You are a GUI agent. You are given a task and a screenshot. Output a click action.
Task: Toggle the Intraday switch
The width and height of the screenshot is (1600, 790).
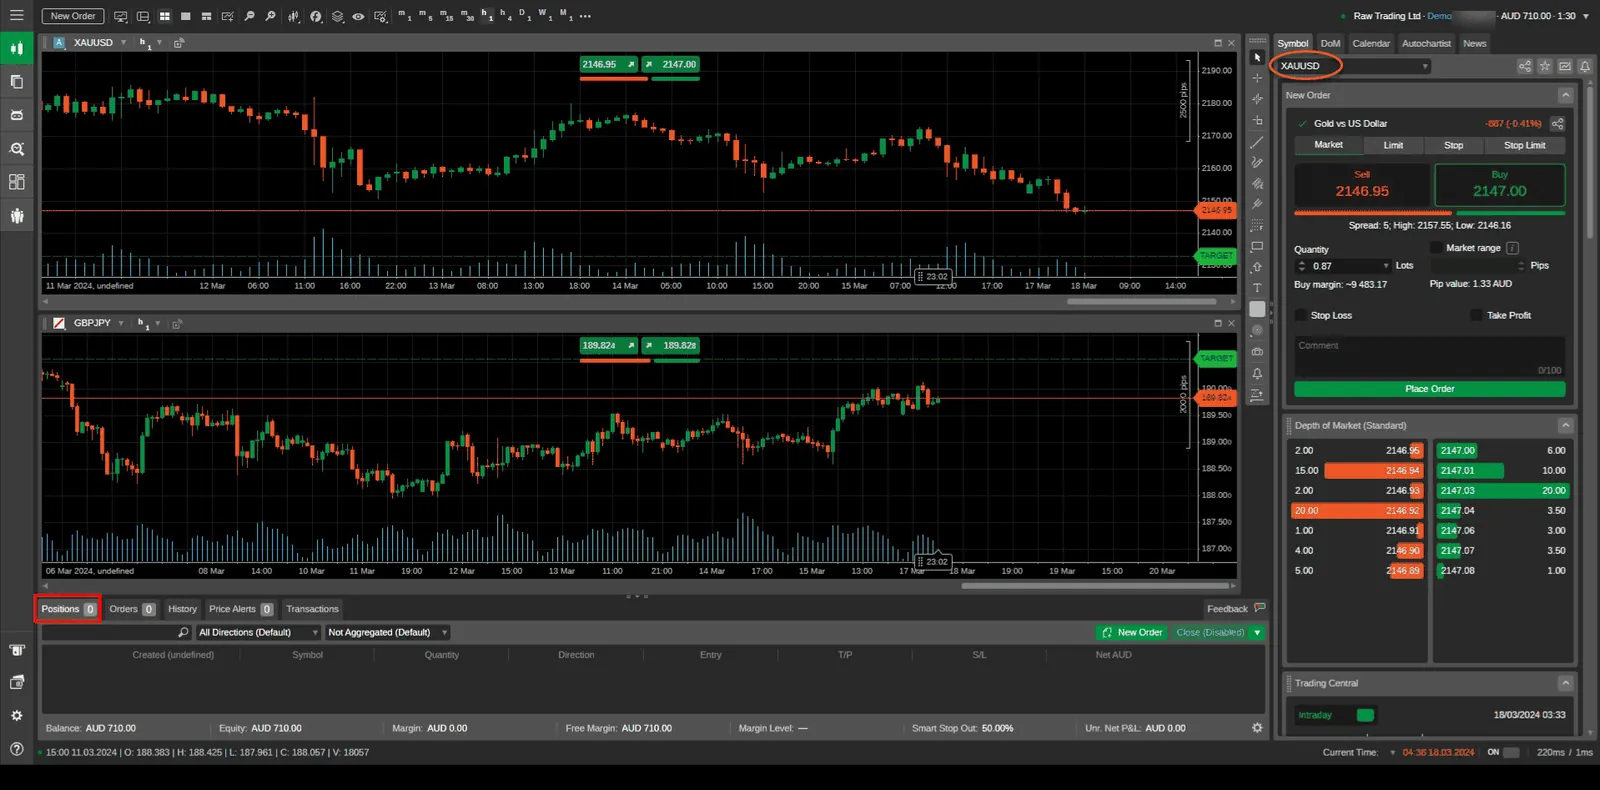[x=1365, y=715]
